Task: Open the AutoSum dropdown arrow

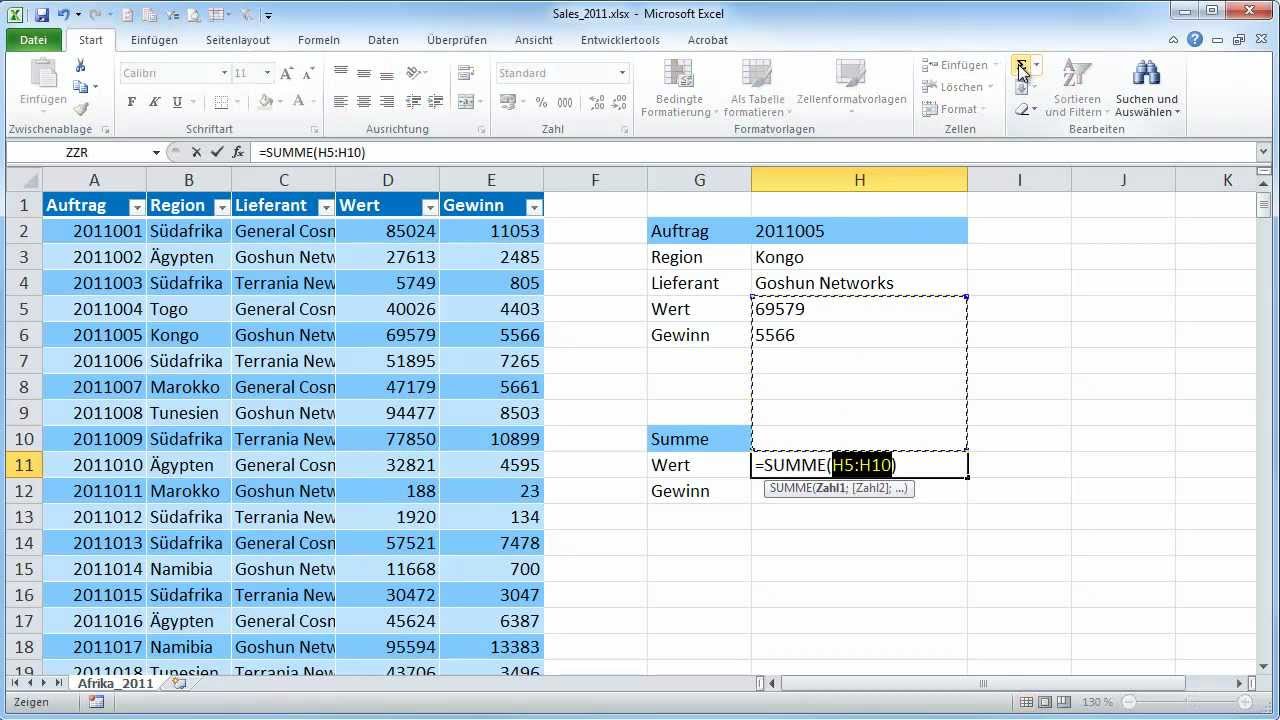Action: 1037,65
